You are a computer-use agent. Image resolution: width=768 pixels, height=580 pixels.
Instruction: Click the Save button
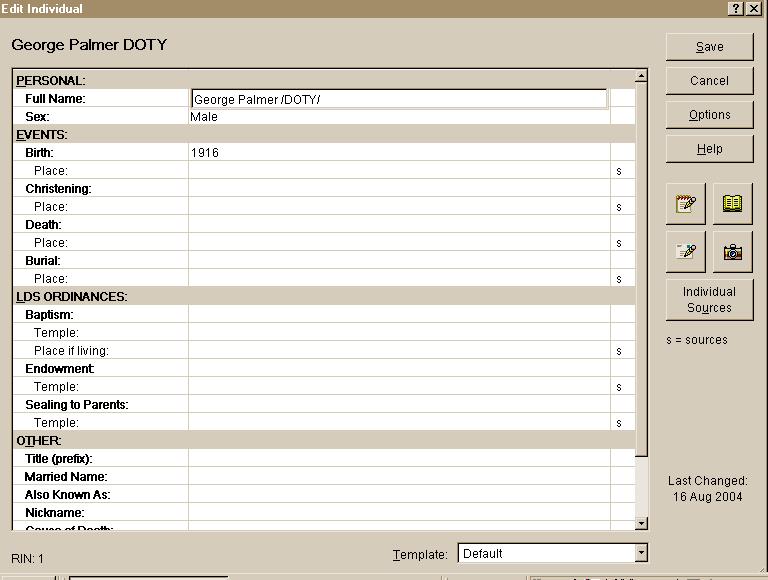tap(709, 47)
